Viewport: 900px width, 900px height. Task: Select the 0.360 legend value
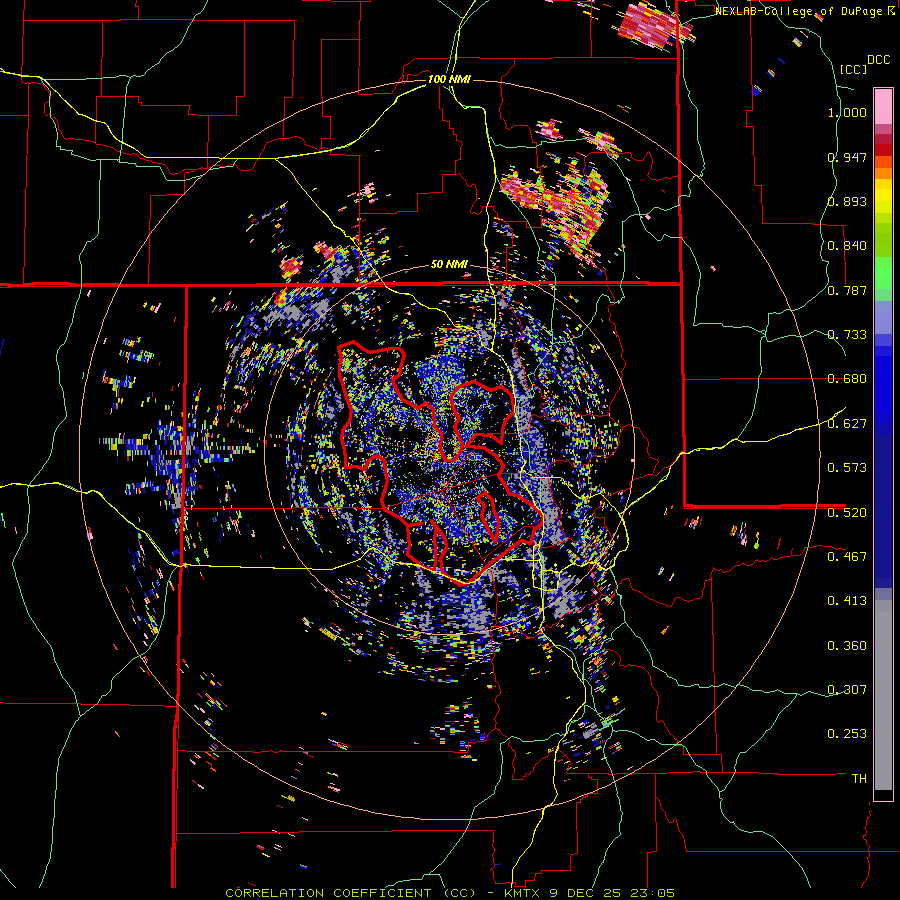pyautogui.click(x=847, y=646)
